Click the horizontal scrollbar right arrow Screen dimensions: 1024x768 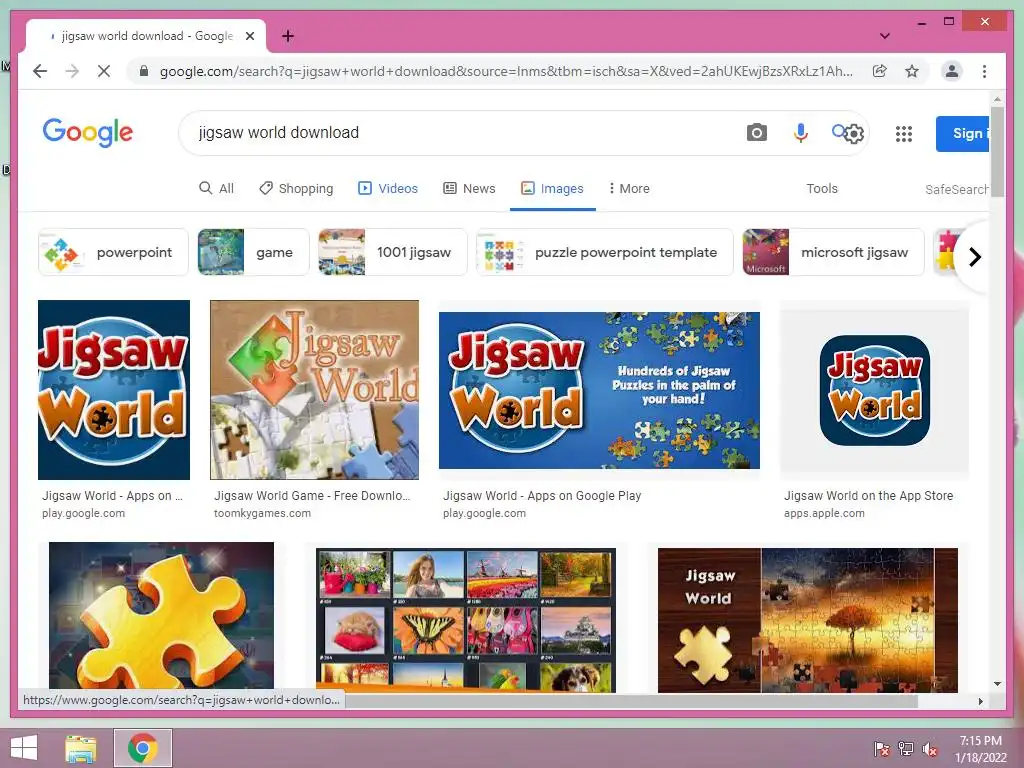[x=980, y=701]
